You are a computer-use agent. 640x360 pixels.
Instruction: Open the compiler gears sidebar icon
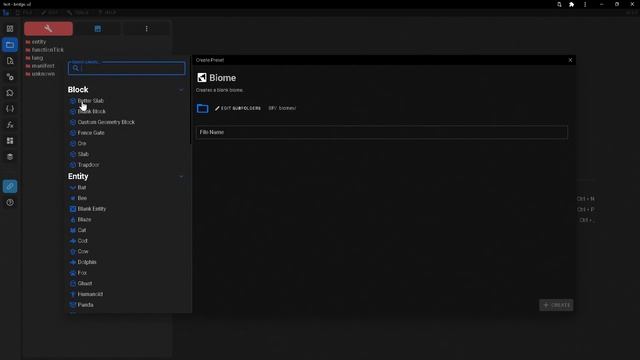click(x=10, y=77)
